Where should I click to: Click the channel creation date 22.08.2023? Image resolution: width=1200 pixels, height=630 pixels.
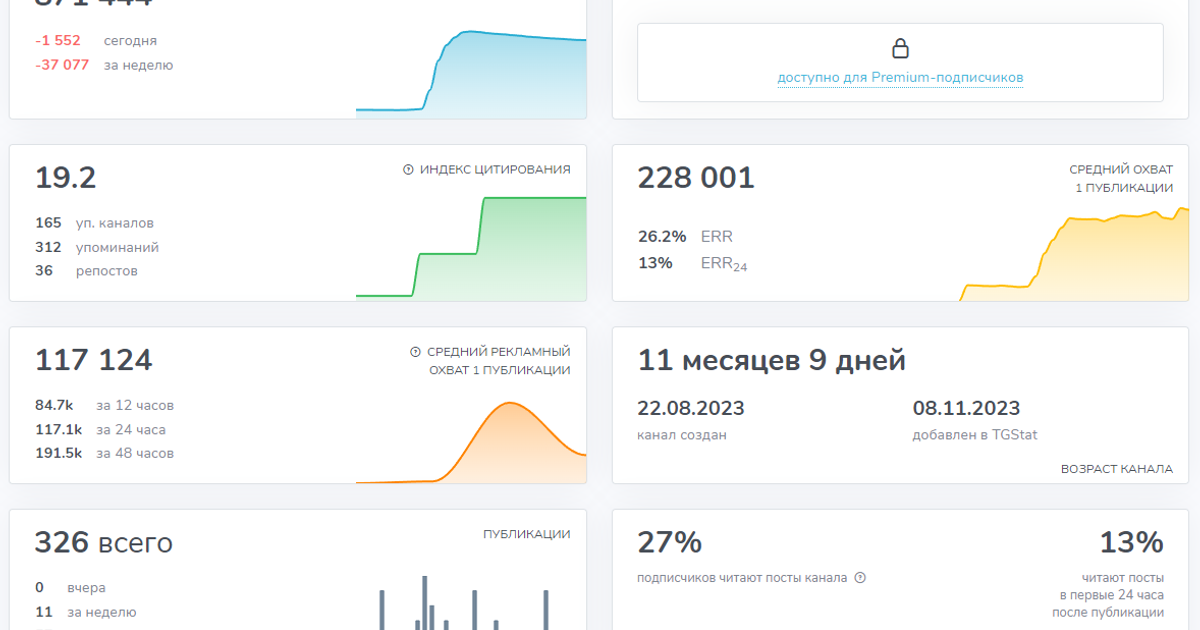click(691, 408)
